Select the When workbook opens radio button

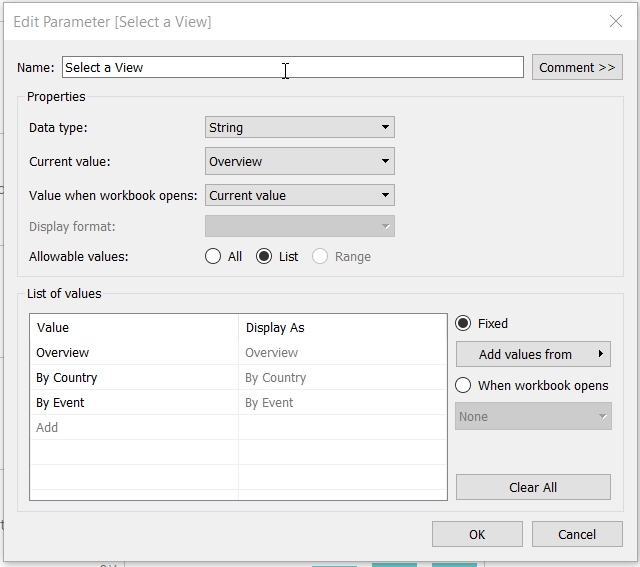tap(464, 386)
